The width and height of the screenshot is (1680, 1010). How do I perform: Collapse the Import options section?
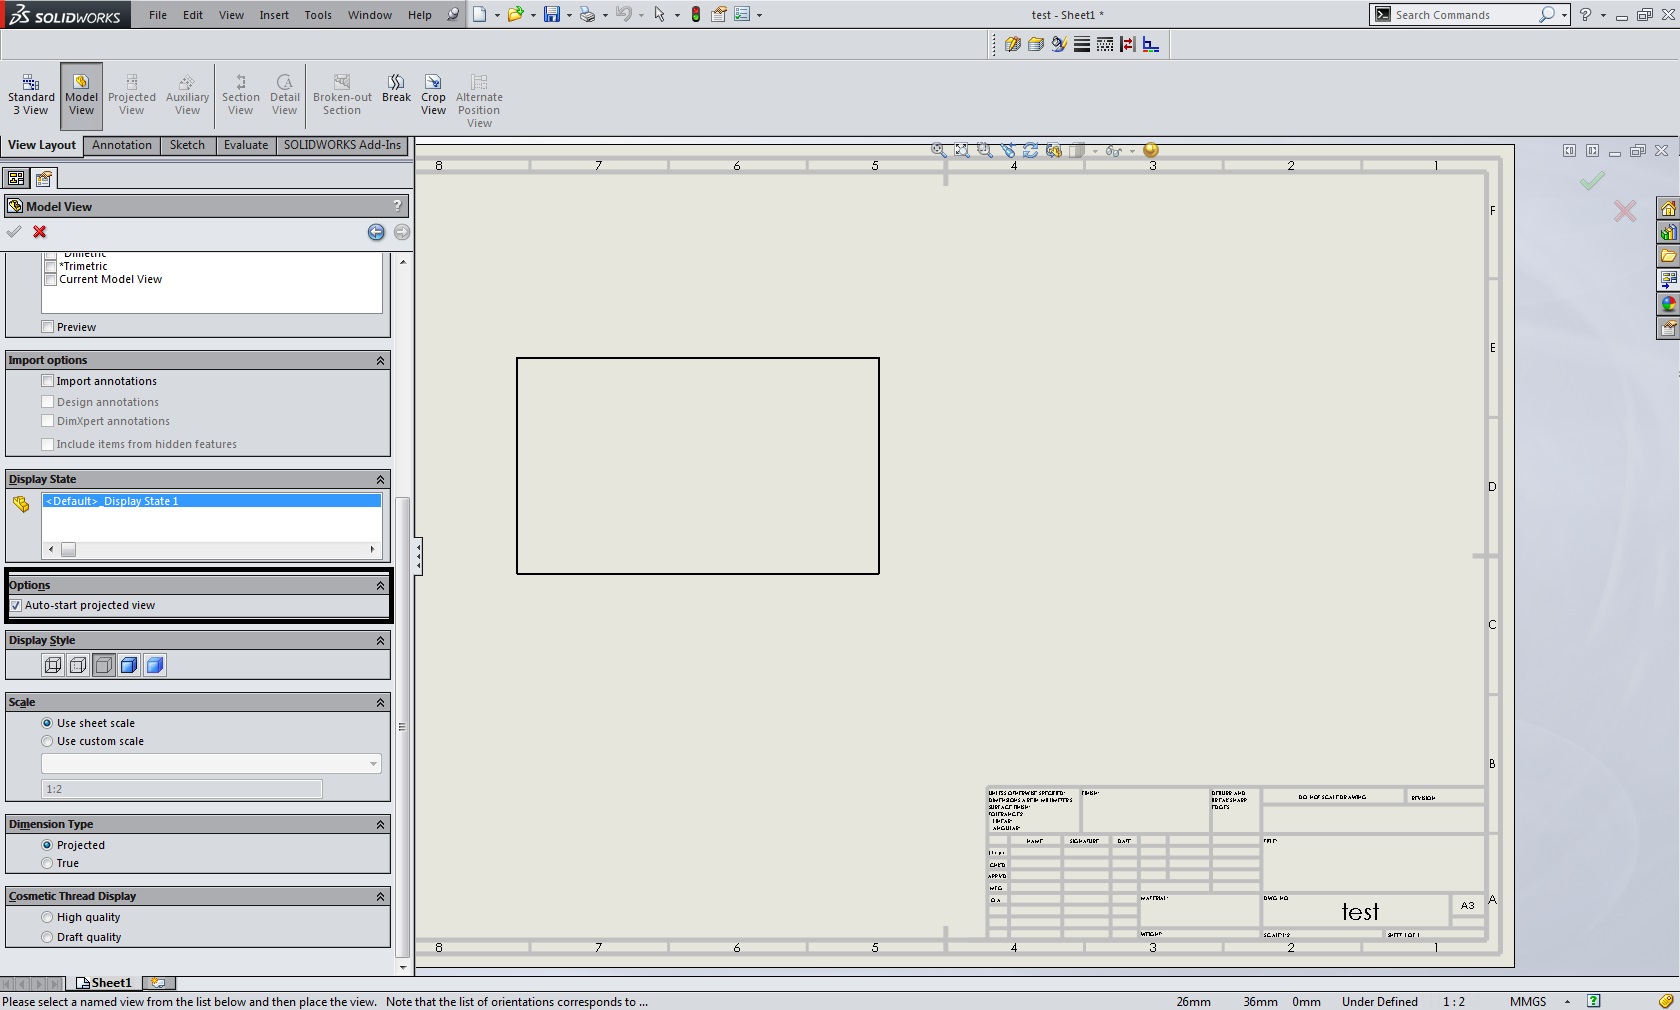coord(380,360)
